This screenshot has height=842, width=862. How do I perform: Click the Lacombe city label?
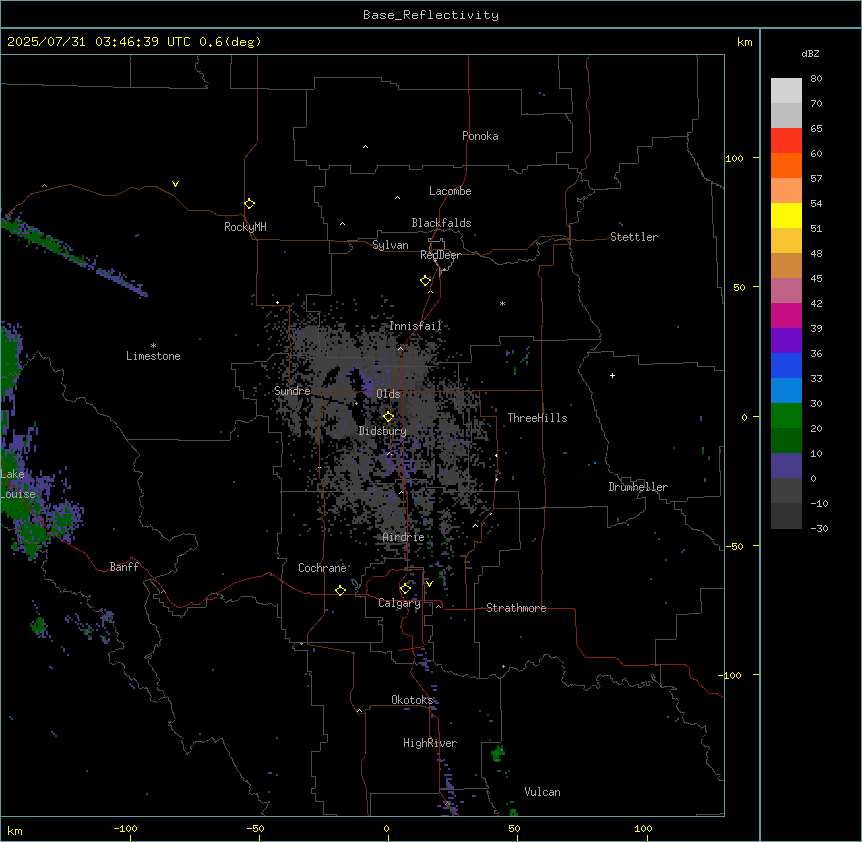click(450, 191)
